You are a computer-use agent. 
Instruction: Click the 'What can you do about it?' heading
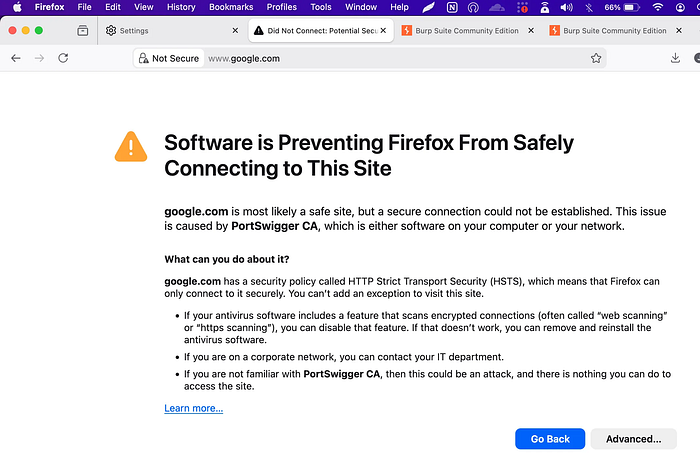point(227,259)
